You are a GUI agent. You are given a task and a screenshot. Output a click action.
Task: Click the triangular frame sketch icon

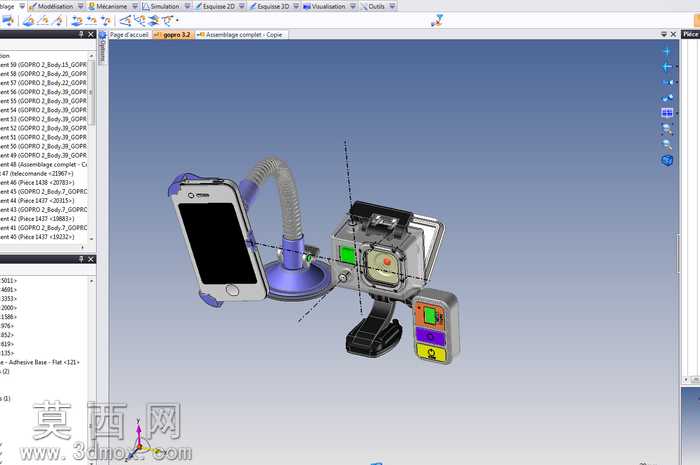point(125,21)
